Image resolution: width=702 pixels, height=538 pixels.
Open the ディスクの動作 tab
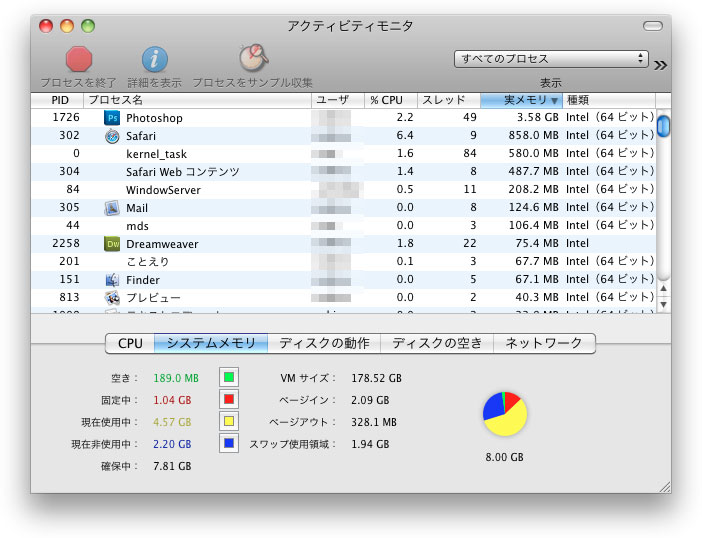(x=324, y=343)
